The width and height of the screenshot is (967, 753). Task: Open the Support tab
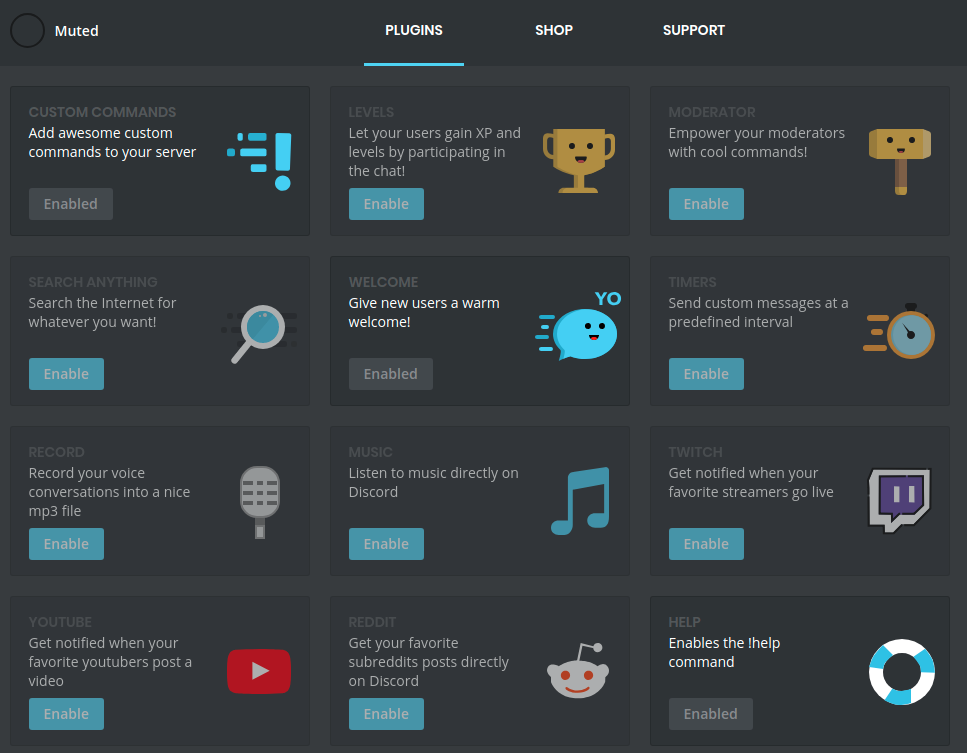click(x=694, y=30)
